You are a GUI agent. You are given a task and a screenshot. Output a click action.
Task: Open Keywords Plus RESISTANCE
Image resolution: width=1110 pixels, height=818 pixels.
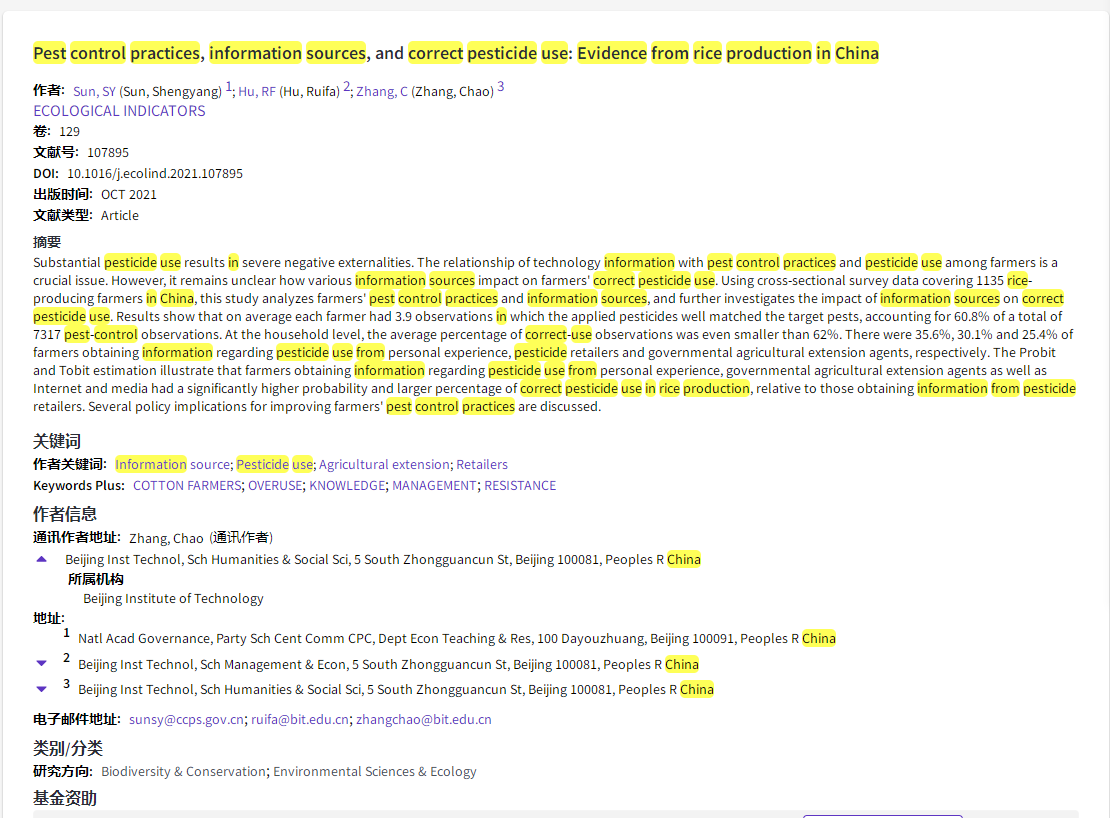pos(520,485)
